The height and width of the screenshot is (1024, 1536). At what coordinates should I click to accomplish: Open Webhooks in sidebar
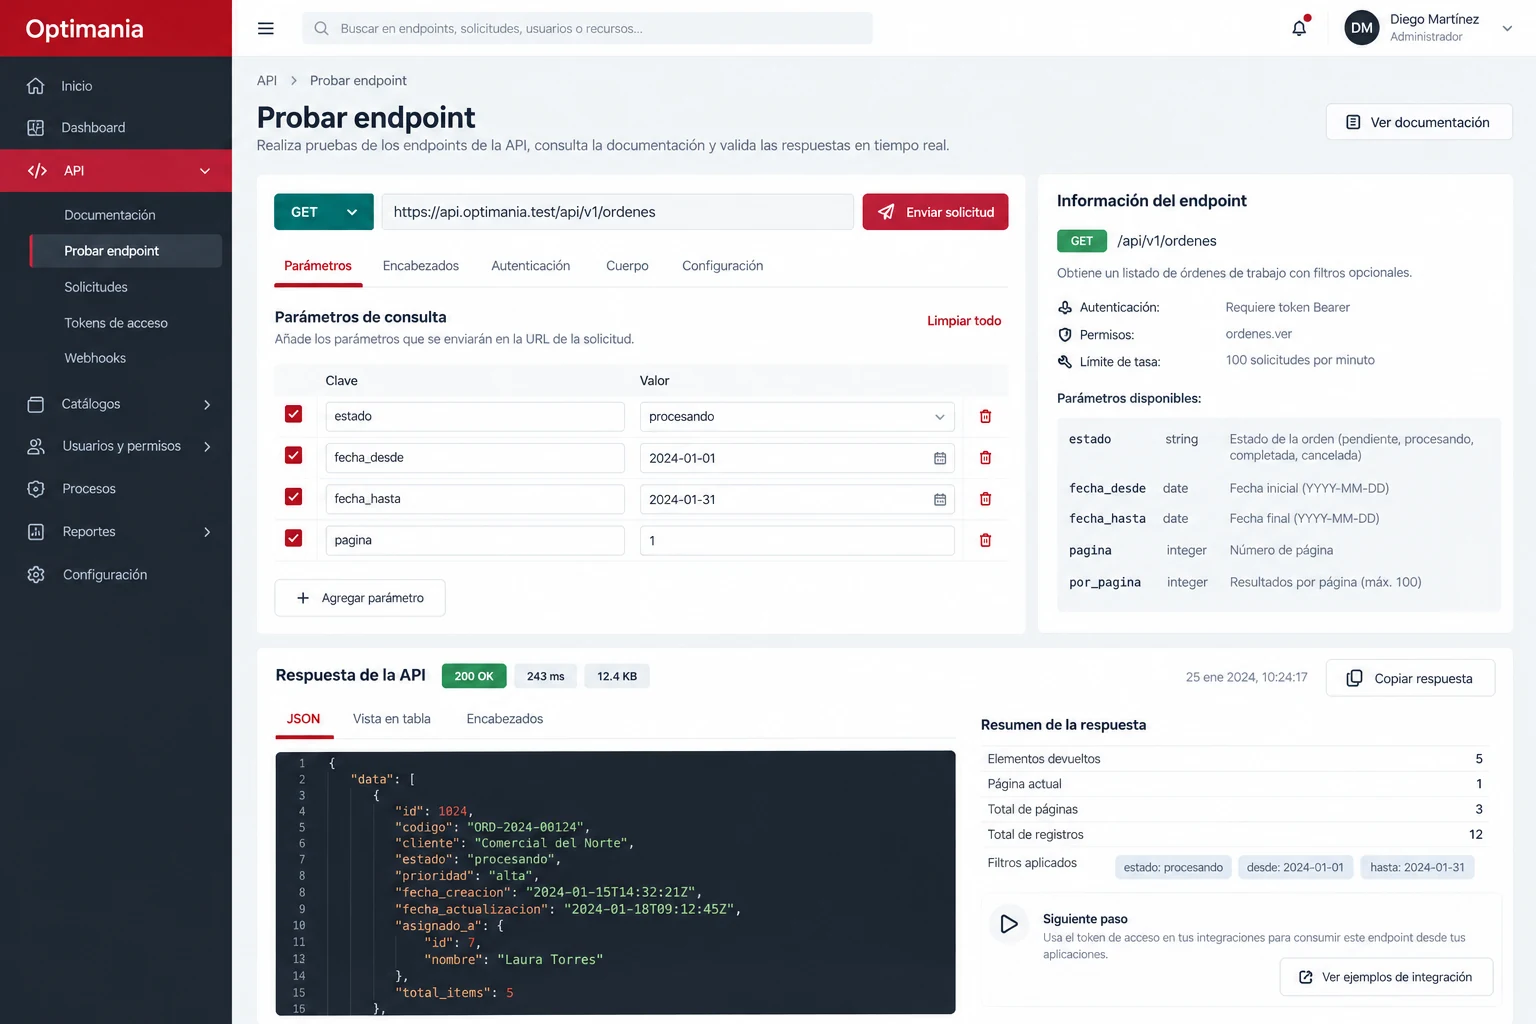coord(95,358)
